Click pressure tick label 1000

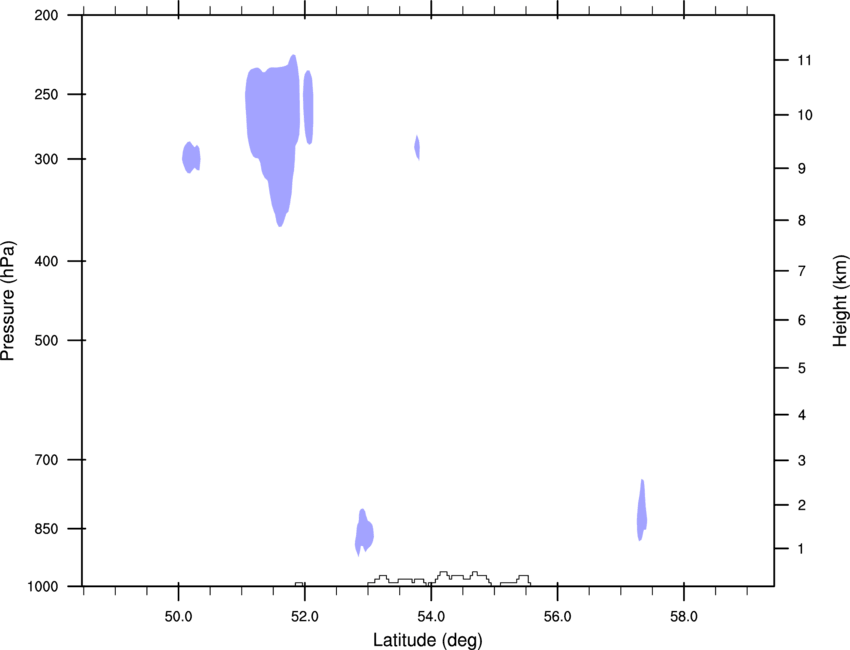[43, 587]
